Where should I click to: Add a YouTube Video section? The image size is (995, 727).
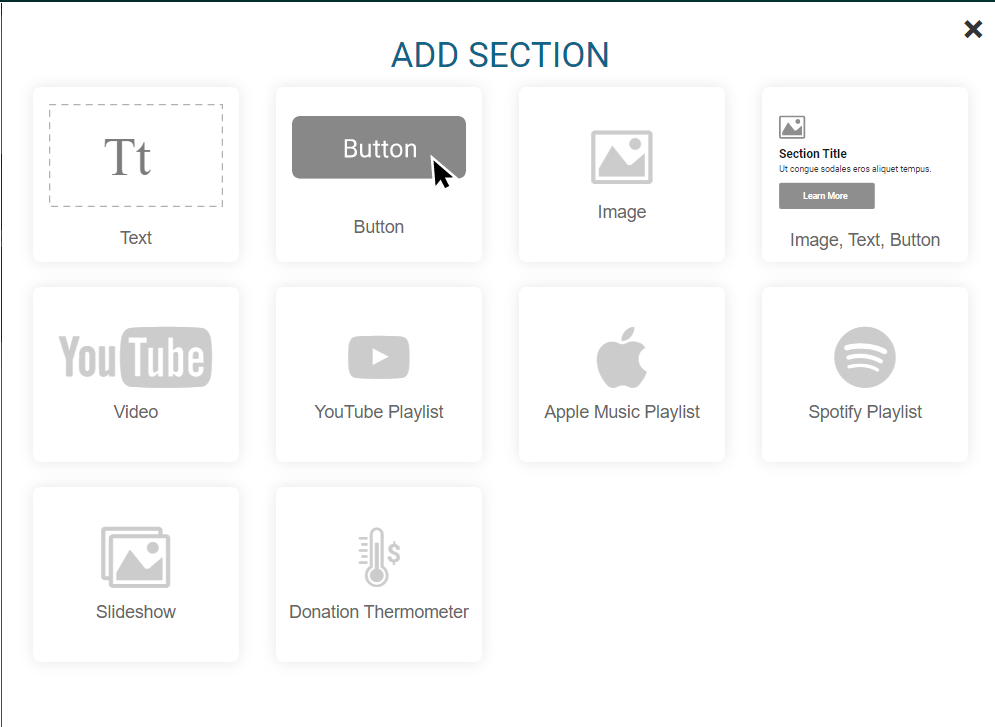(x=136, y=374)
